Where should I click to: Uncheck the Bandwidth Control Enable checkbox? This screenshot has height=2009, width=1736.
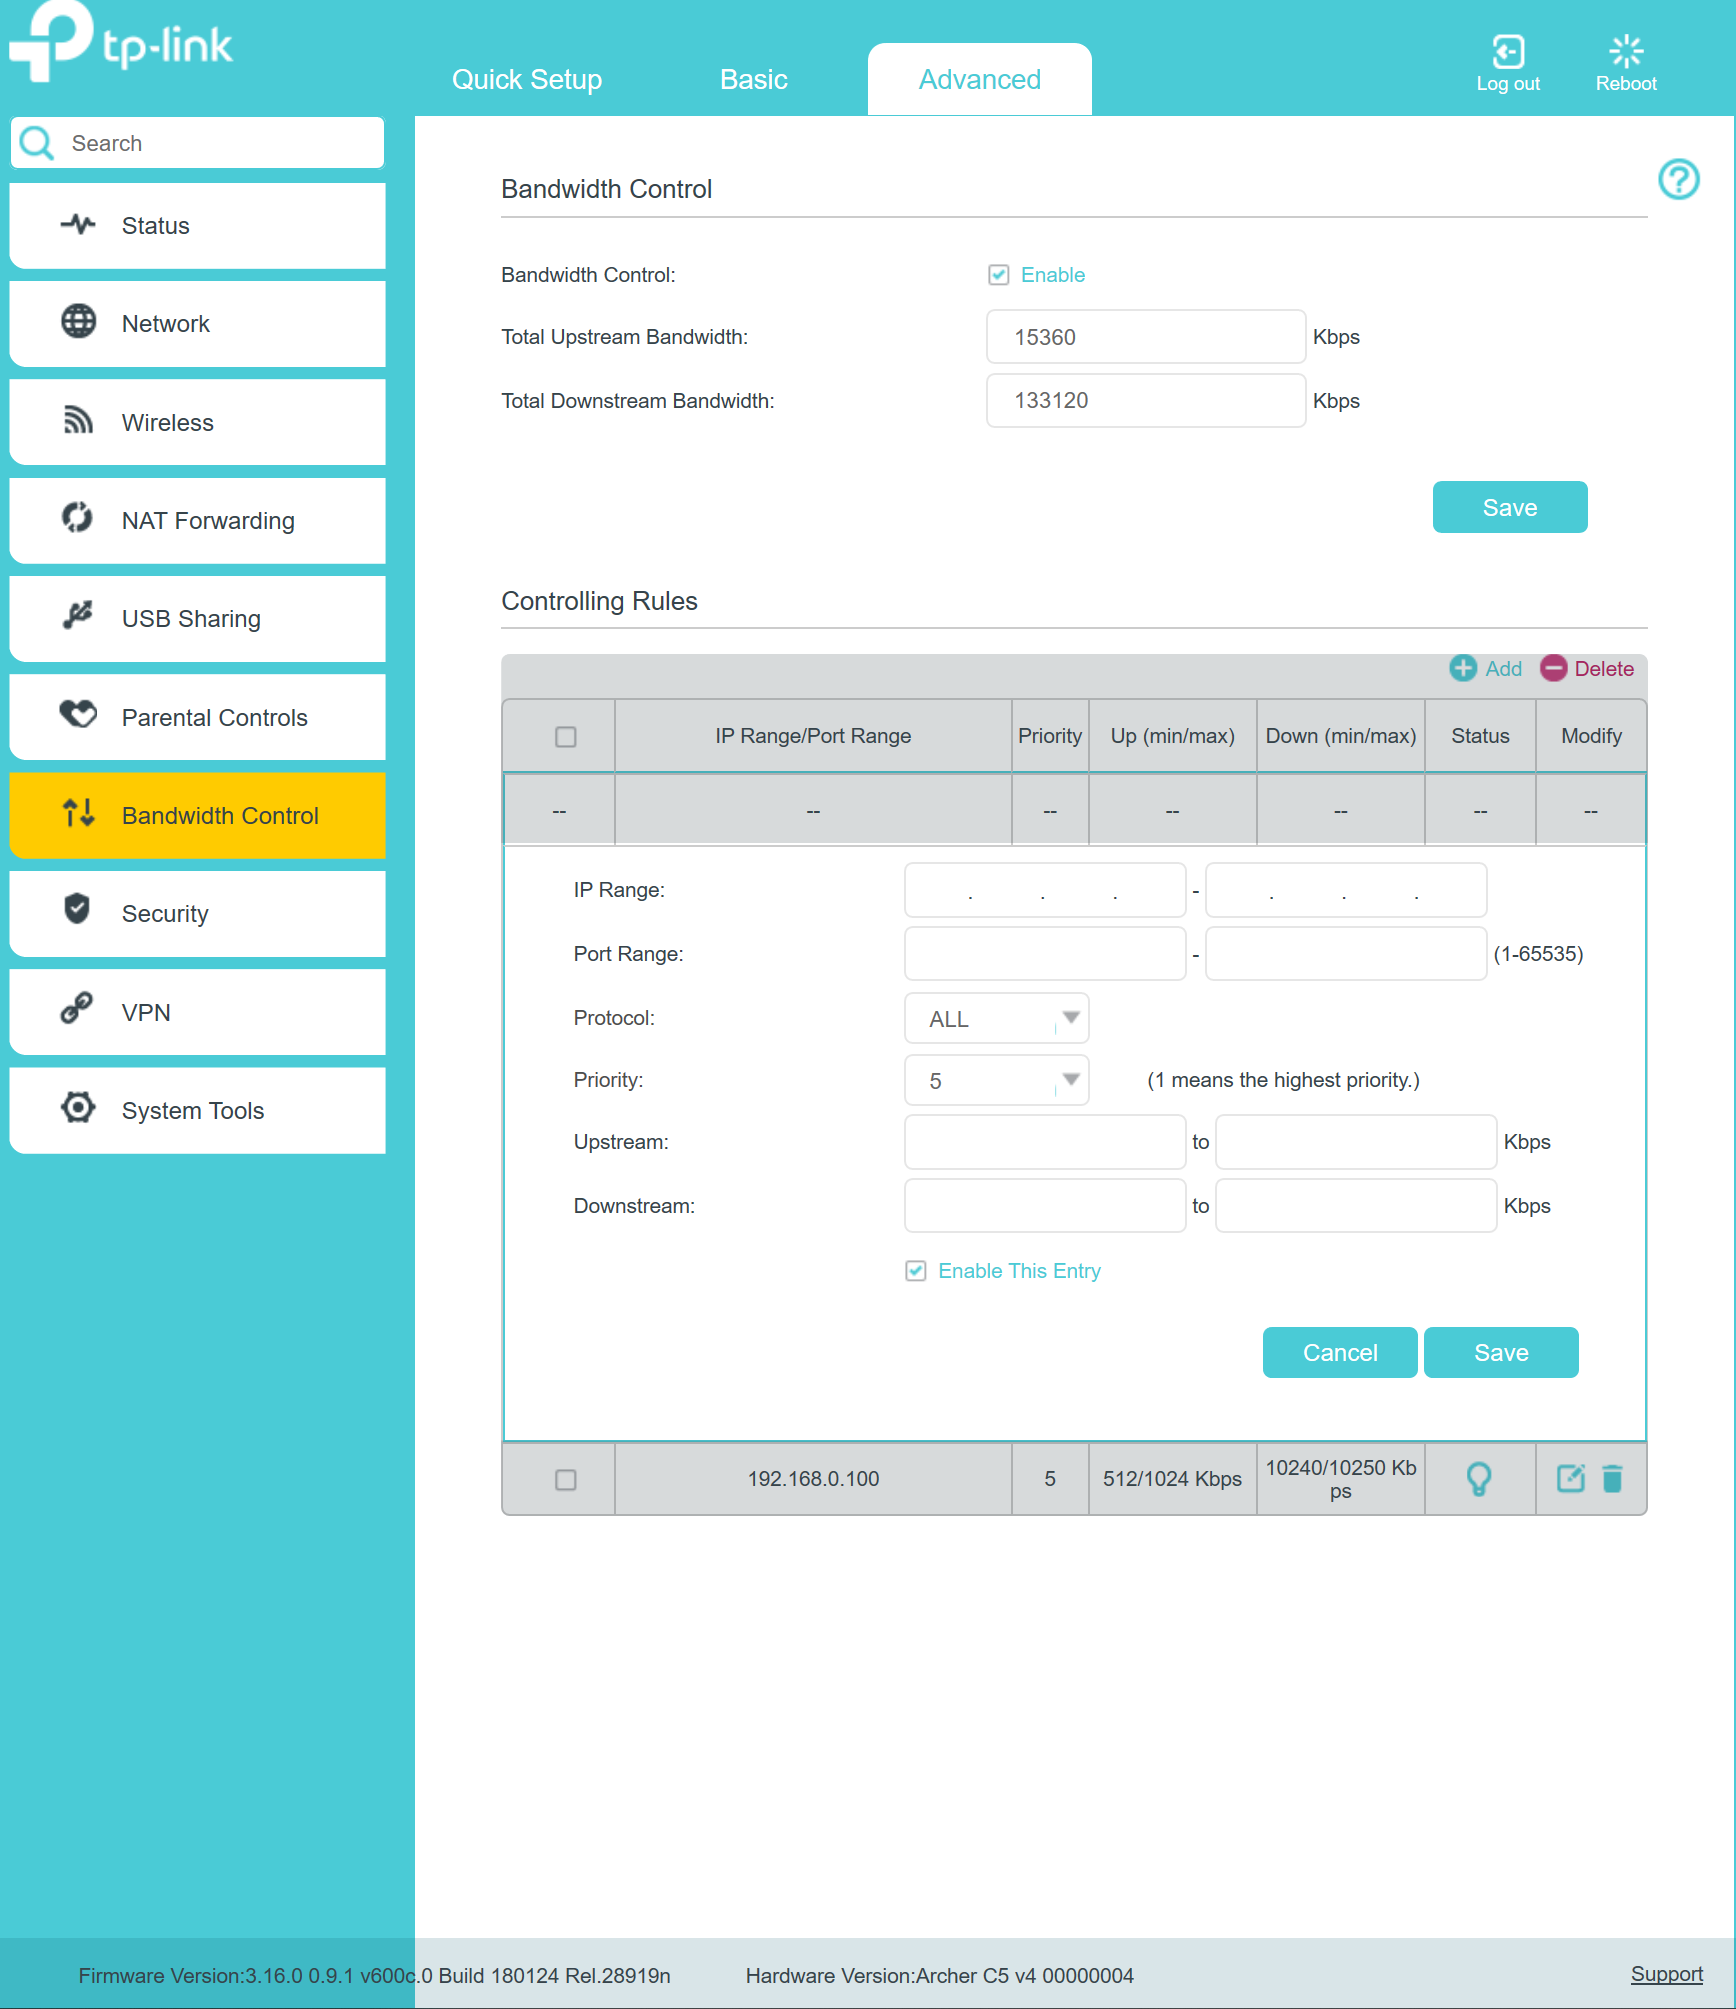coord(998,275)
